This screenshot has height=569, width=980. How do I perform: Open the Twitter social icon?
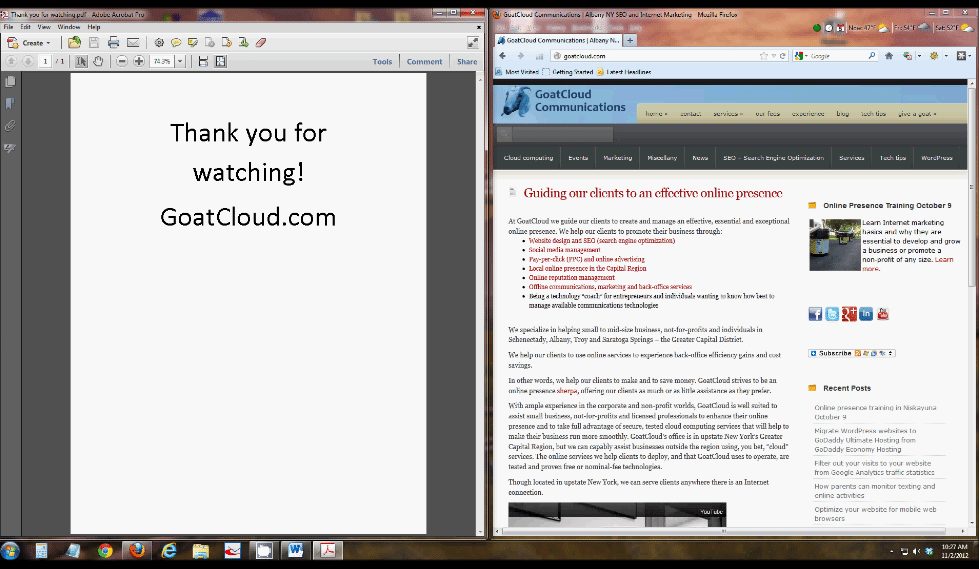point(832,314)
